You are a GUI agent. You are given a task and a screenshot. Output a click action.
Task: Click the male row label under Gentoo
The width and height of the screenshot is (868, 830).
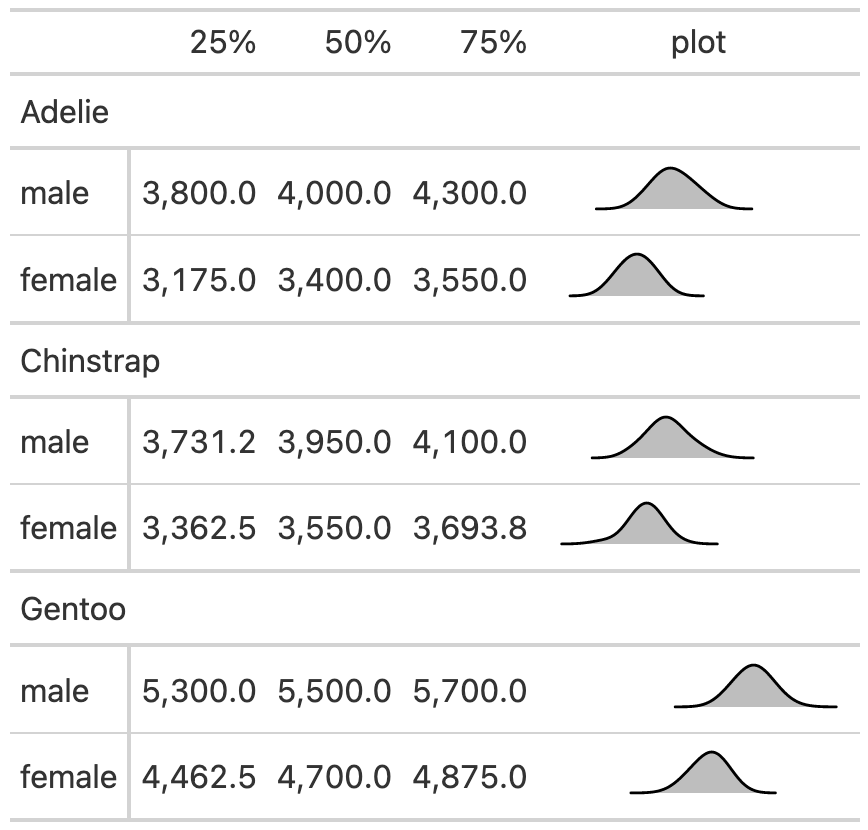click(54, 691)
